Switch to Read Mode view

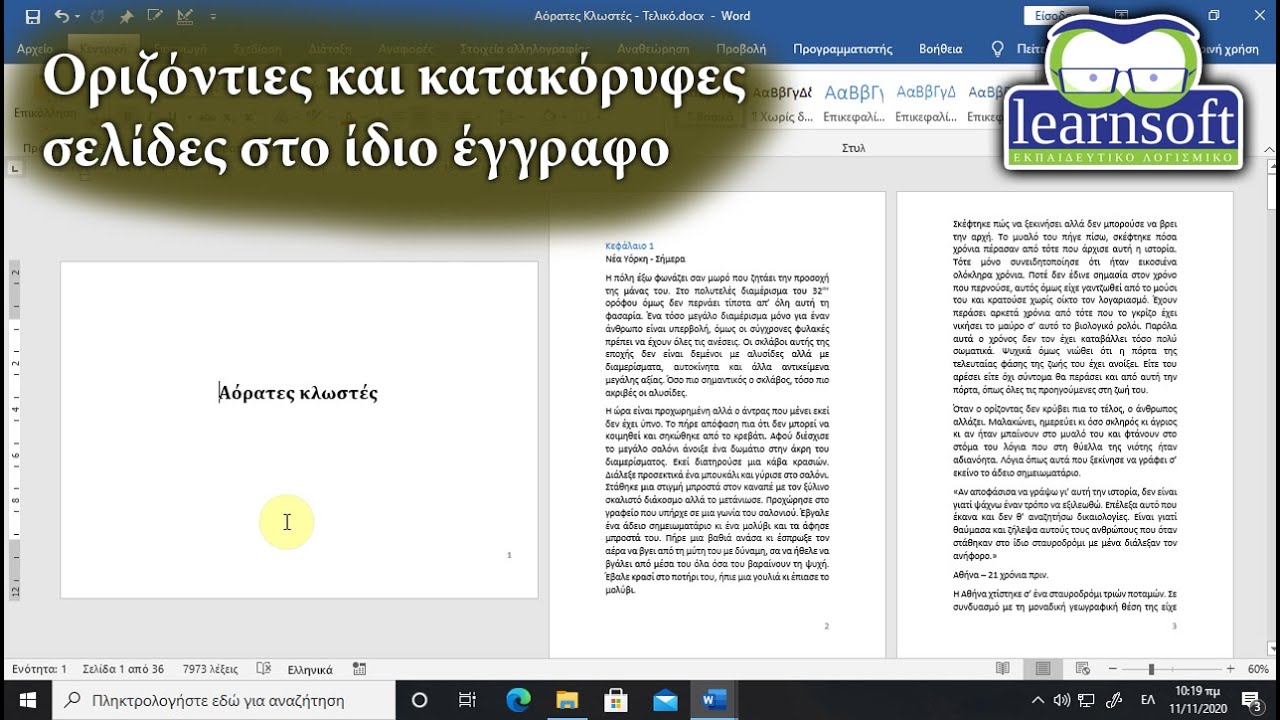coord(1003,669)
